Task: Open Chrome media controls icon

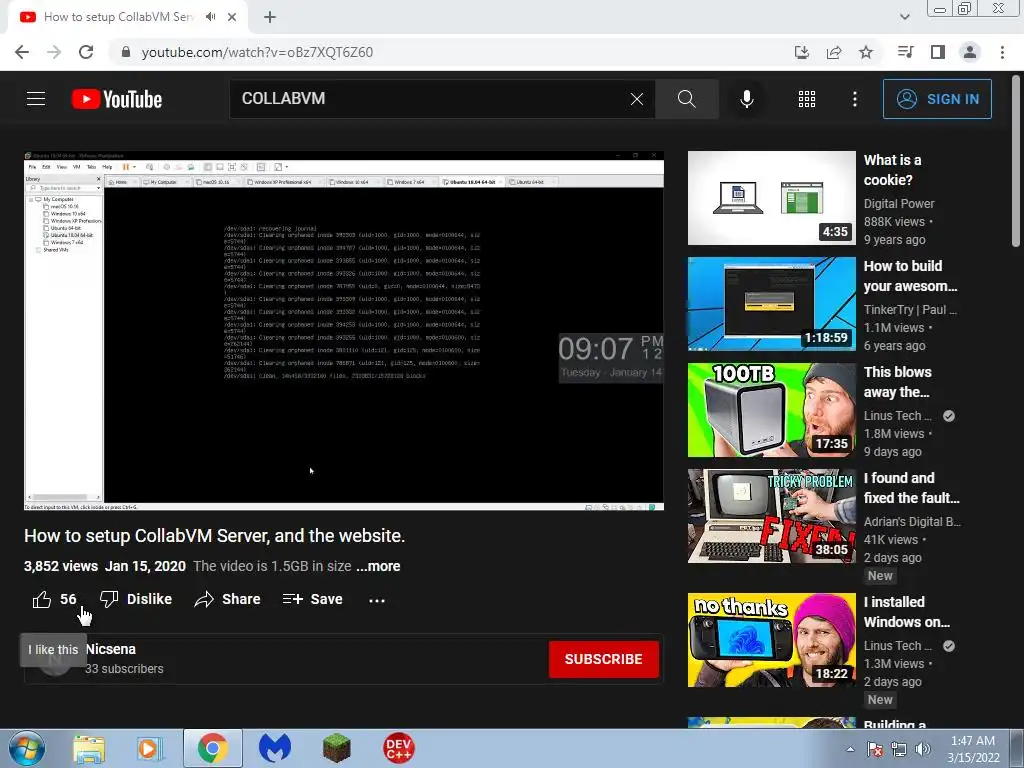Action: pos(905,52)
